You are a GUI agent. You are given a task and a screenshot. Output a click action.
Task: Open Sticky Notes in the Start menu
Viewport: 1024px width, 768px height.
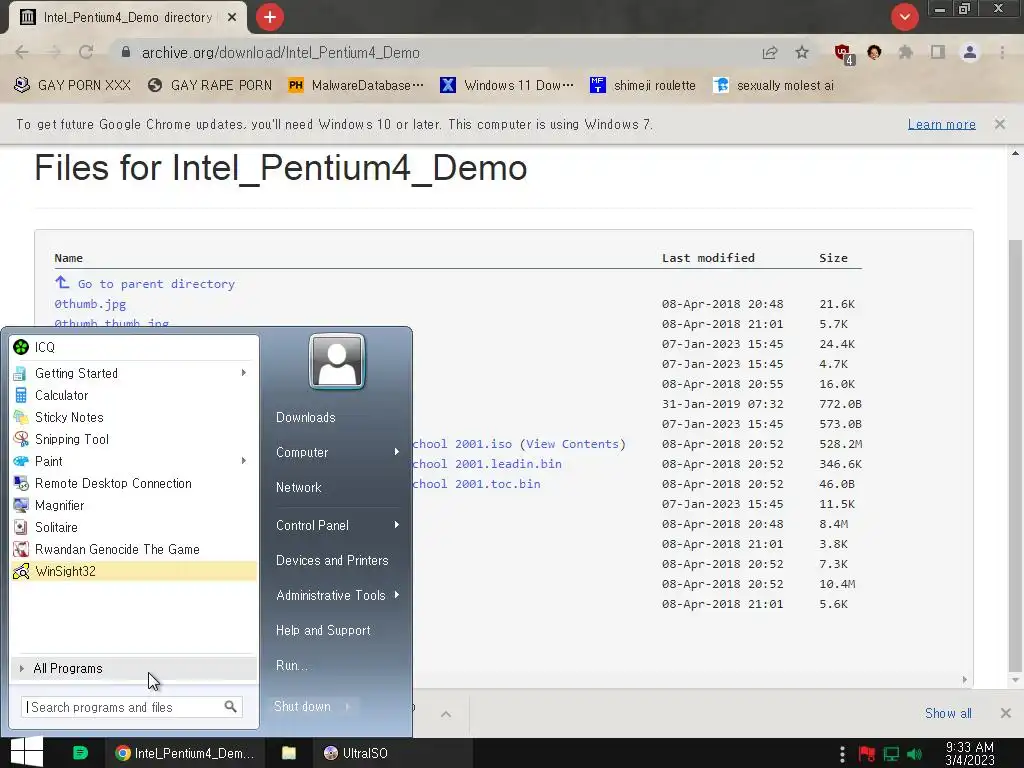[x=134, y=417]
